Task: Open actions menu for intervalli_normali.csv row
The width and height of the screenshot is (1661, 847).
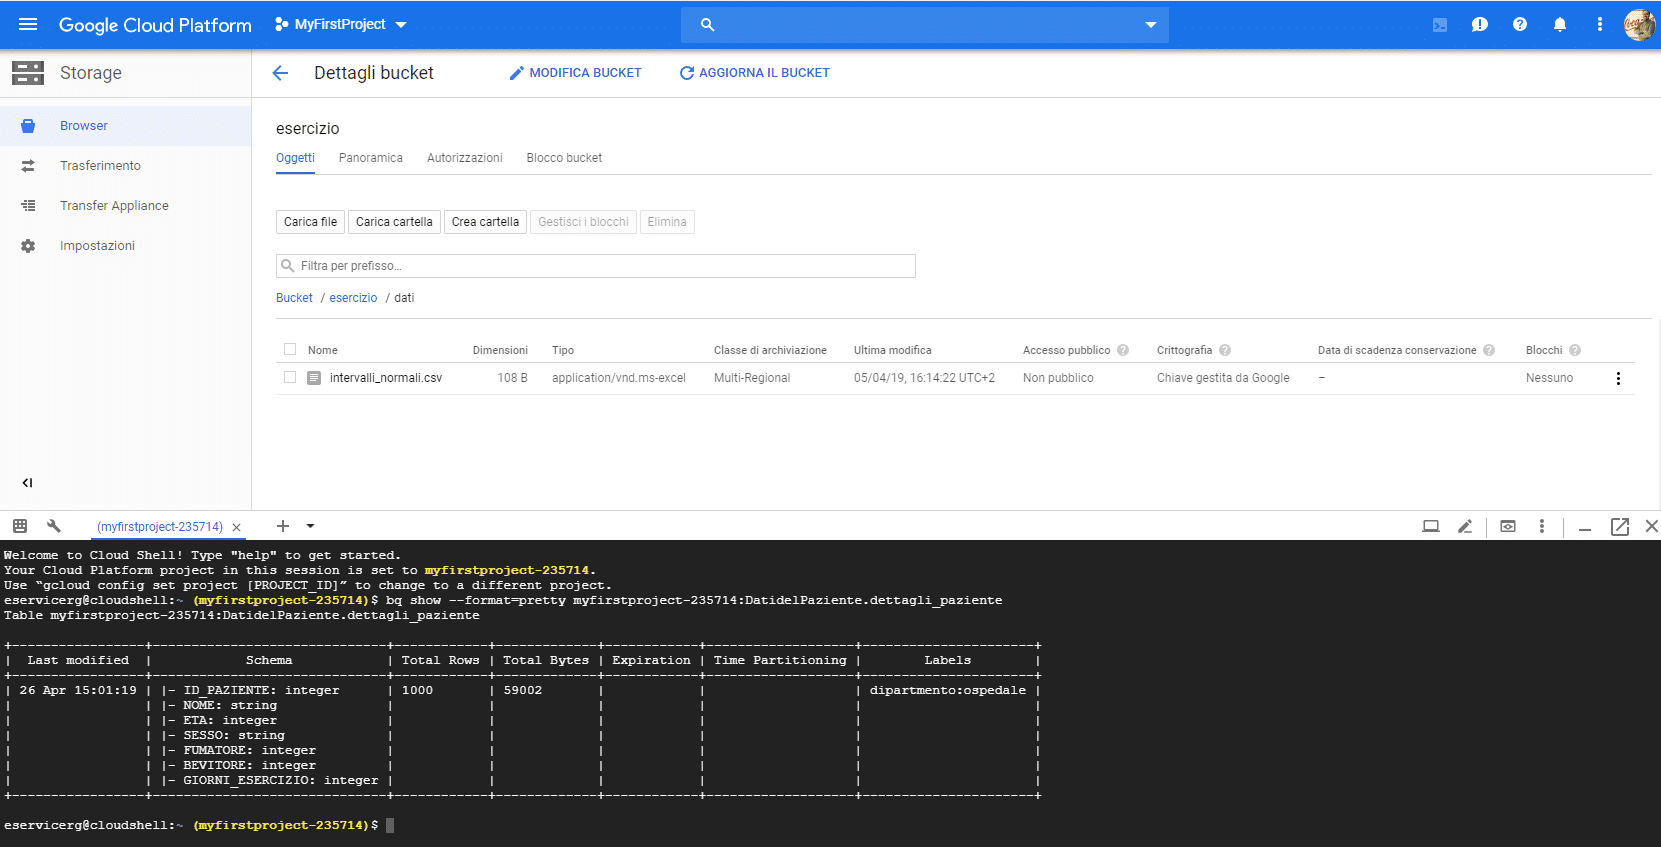Action: pyautogui.click(x=1618, y=378)
